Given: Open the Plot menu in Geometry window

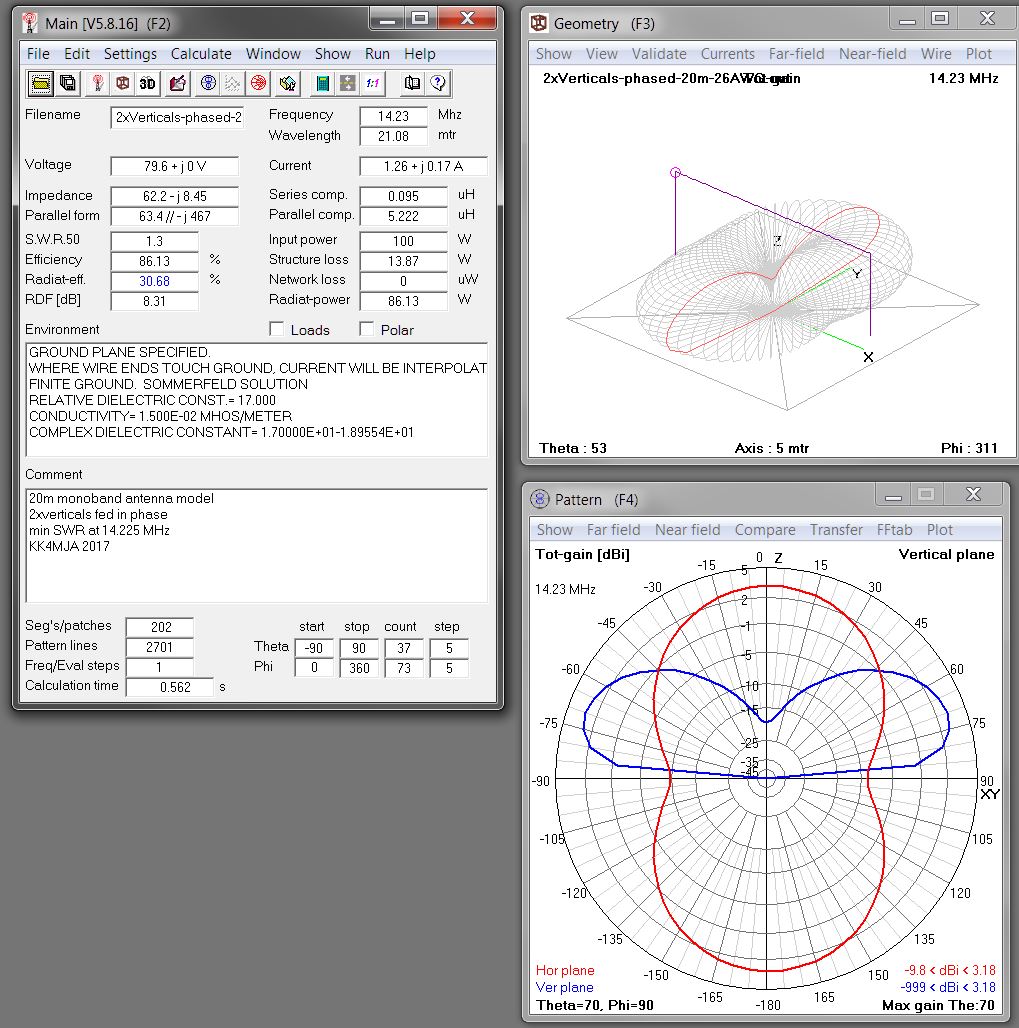Looking at the screenshot, I should (x=978, y=54).
